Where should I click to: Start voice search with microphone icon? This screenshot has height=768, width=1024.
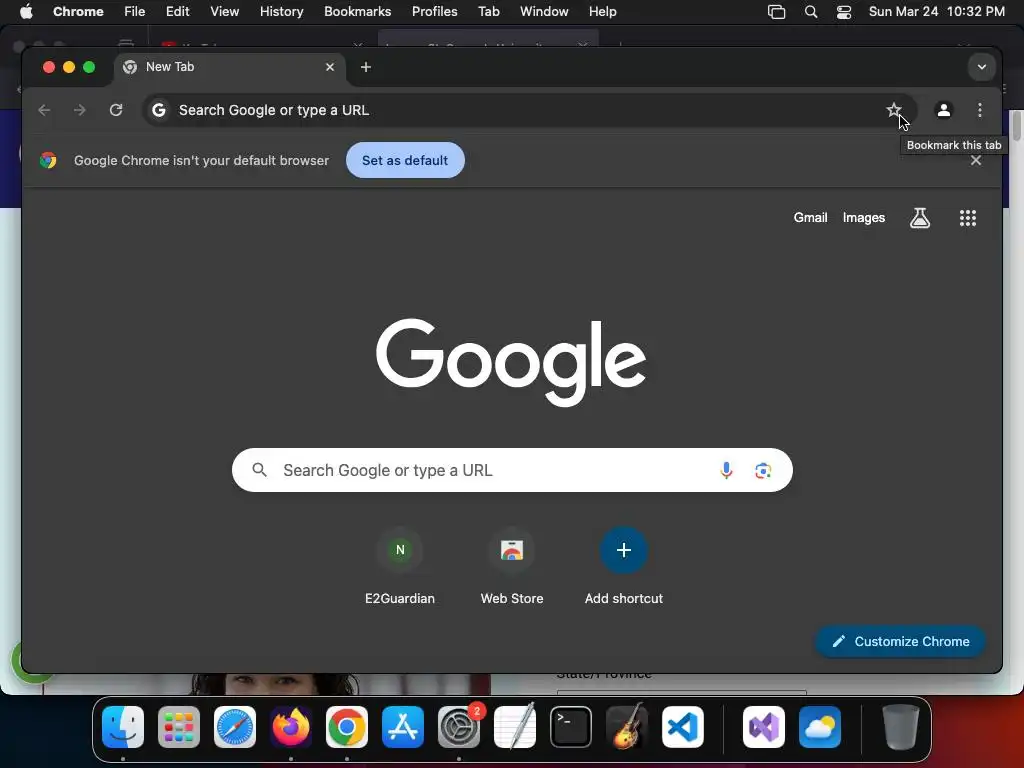click(726, 470)
